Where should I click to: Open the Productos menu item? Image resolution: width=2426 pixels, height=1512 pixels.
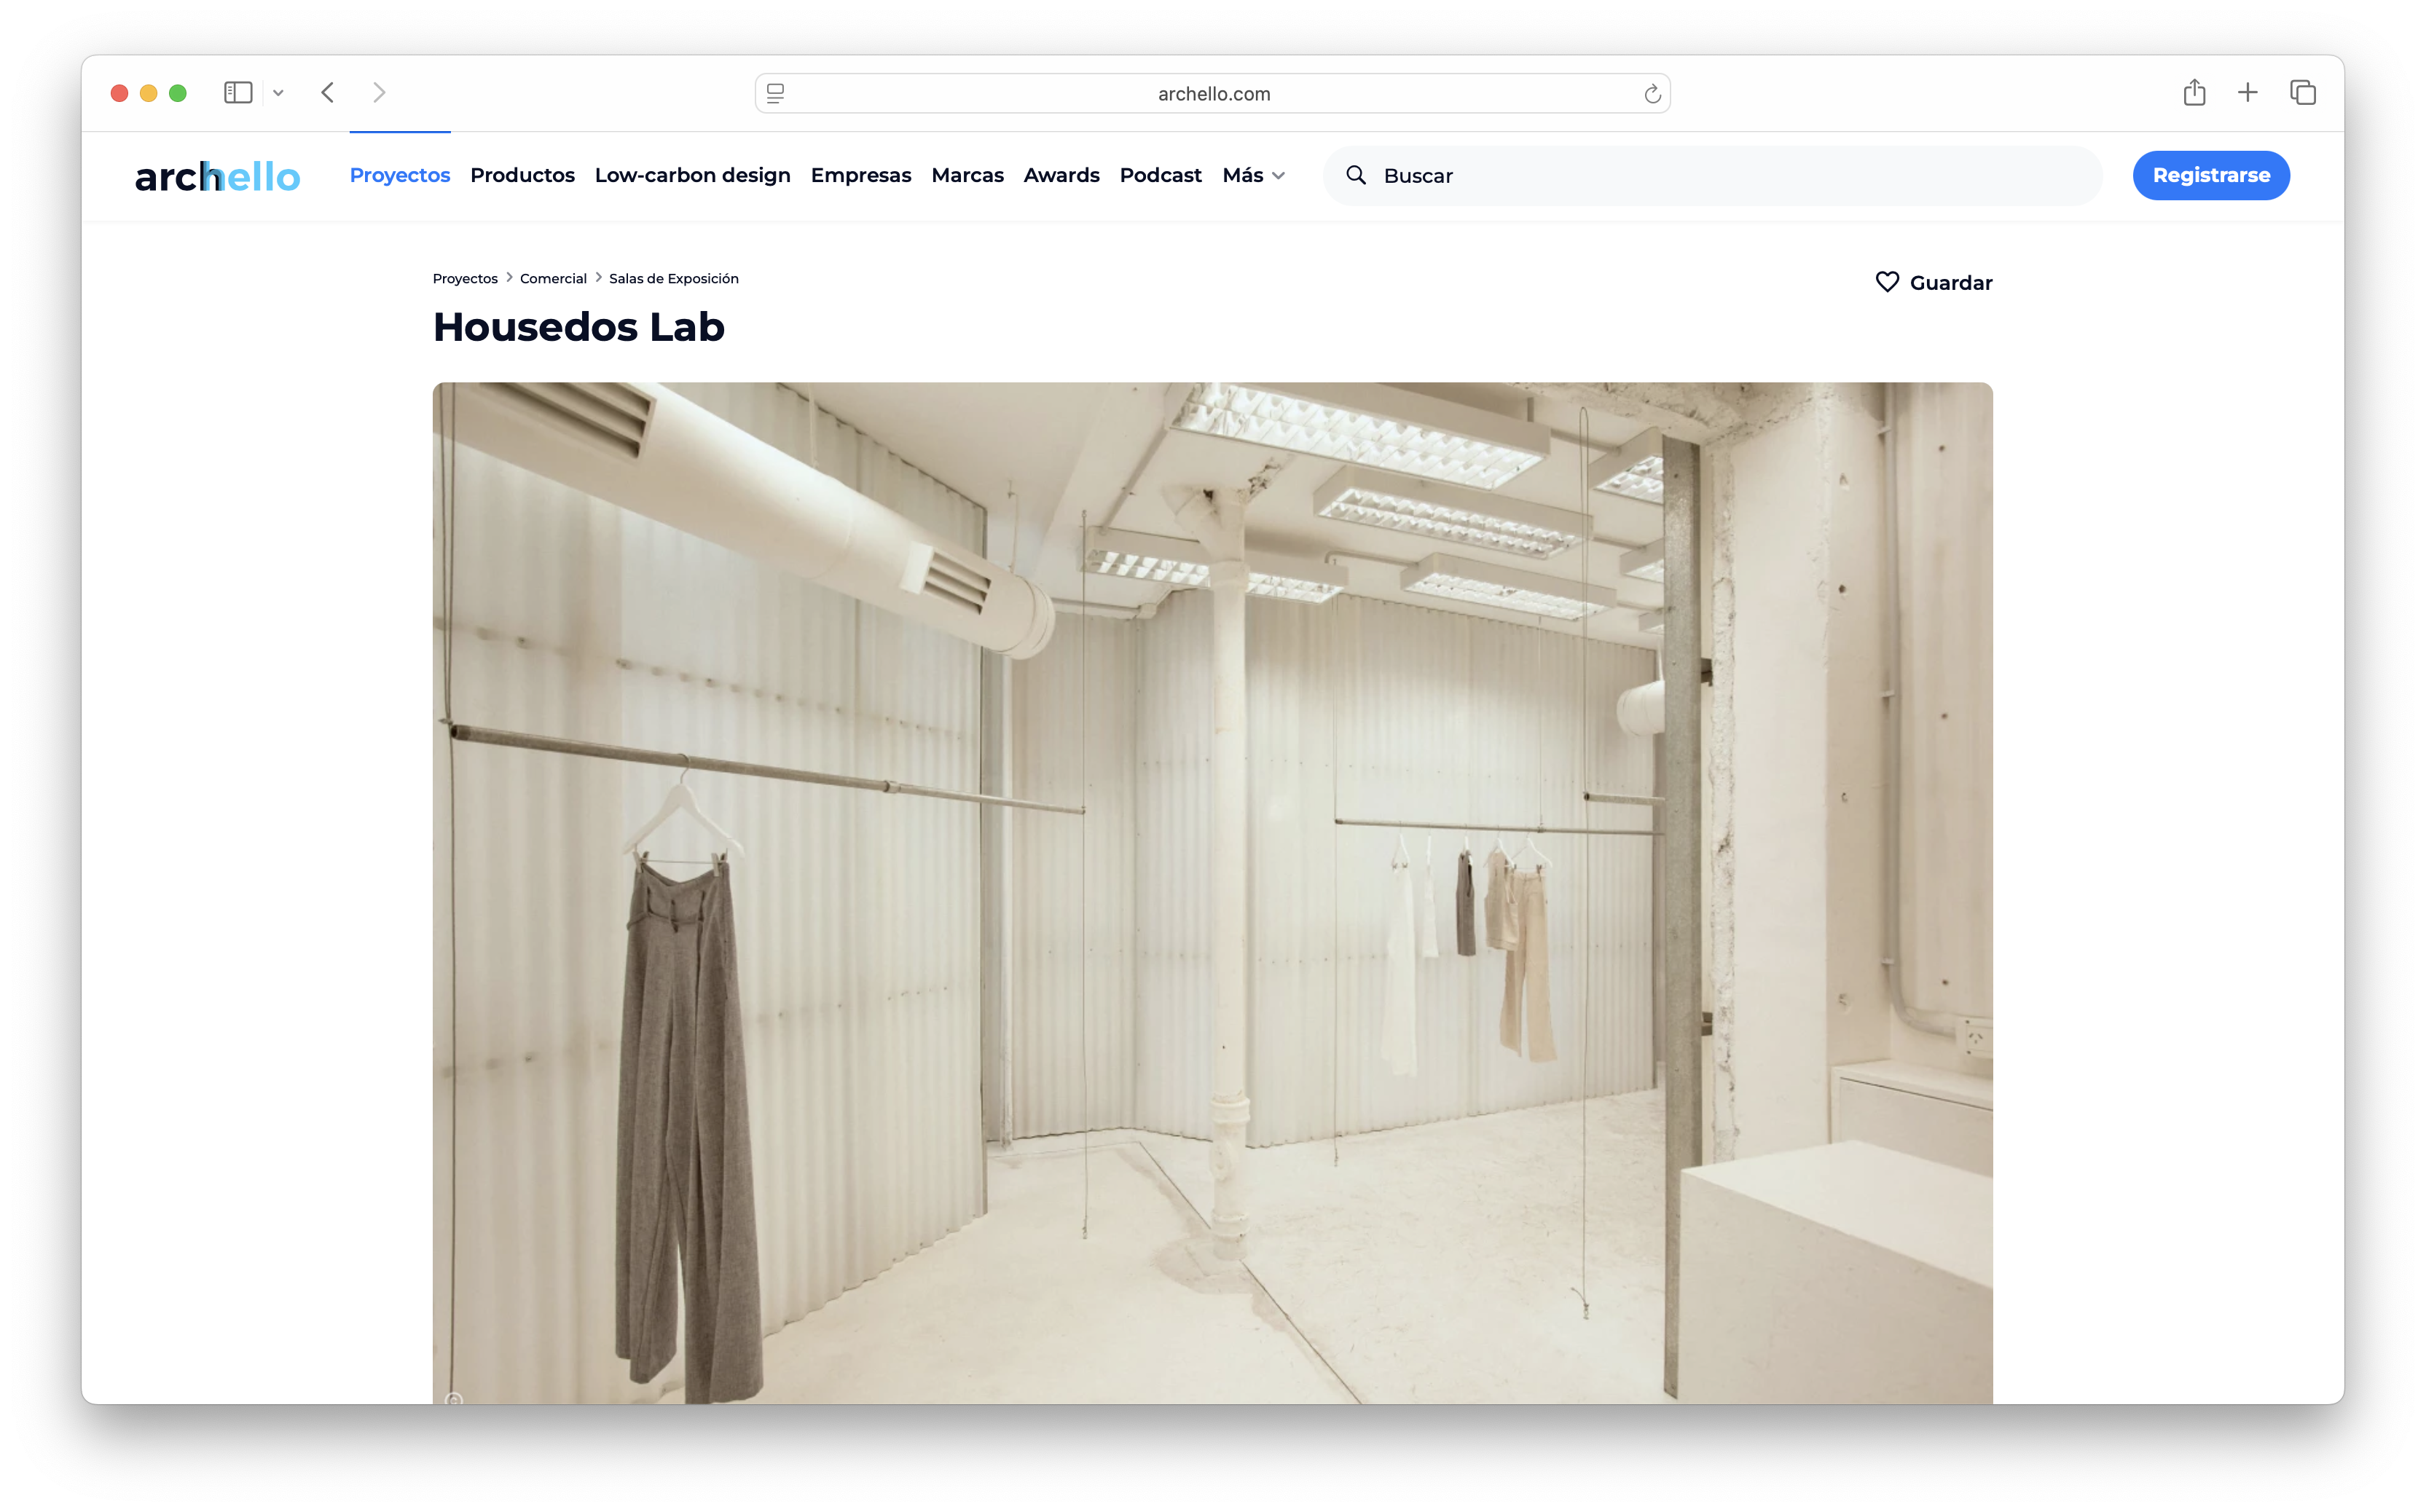point(522,175)
